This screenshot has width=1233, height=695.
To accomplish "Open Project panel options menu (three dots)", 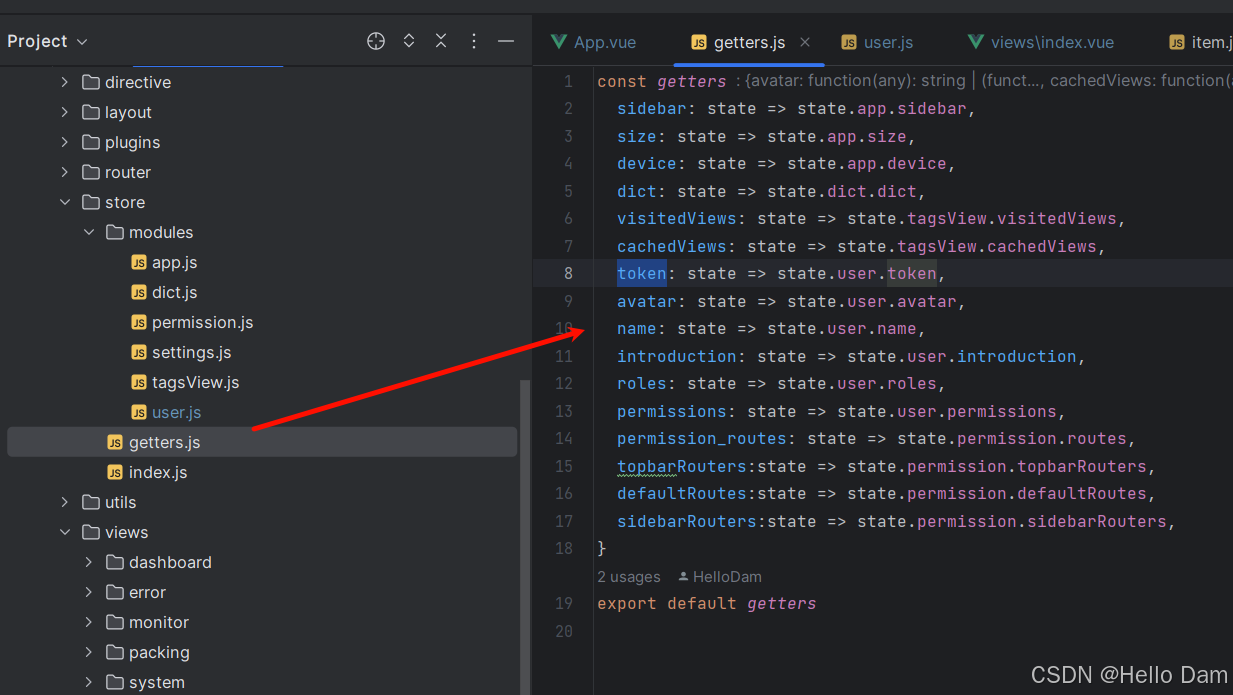I will pyautogui.click(x=474, y=41).
